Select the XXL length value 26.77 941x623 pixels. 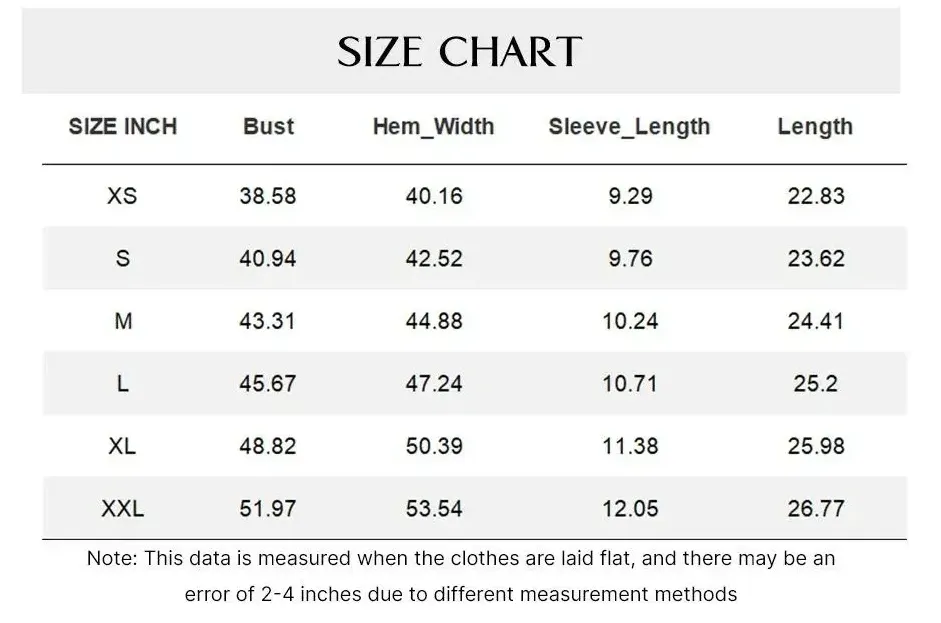pyautogui.click(x=816, y=509)
